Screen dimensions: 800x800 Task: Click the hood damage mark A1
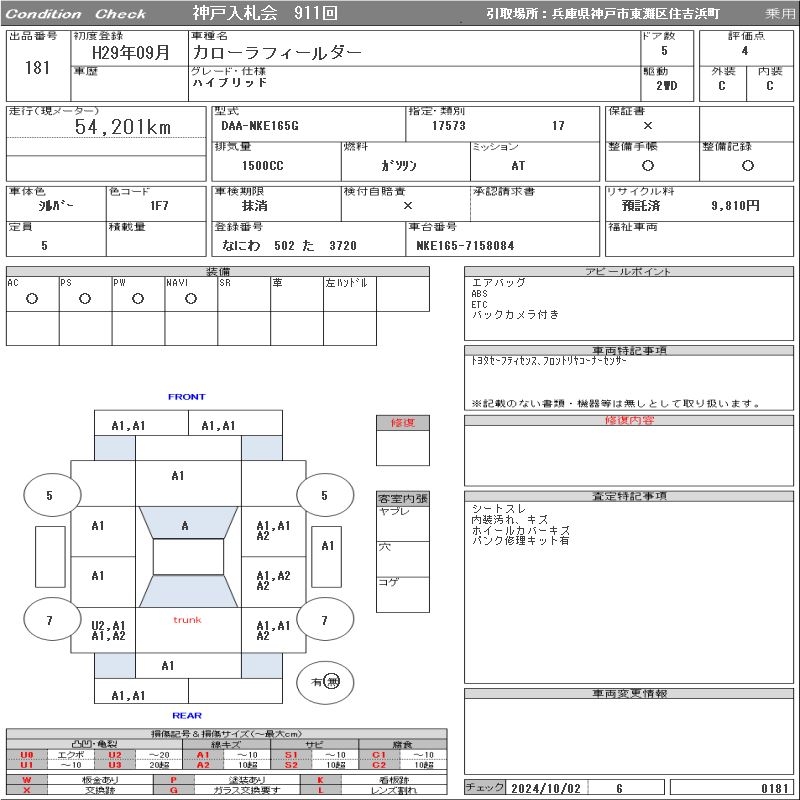pyautogui.click(x=178, y=476)
